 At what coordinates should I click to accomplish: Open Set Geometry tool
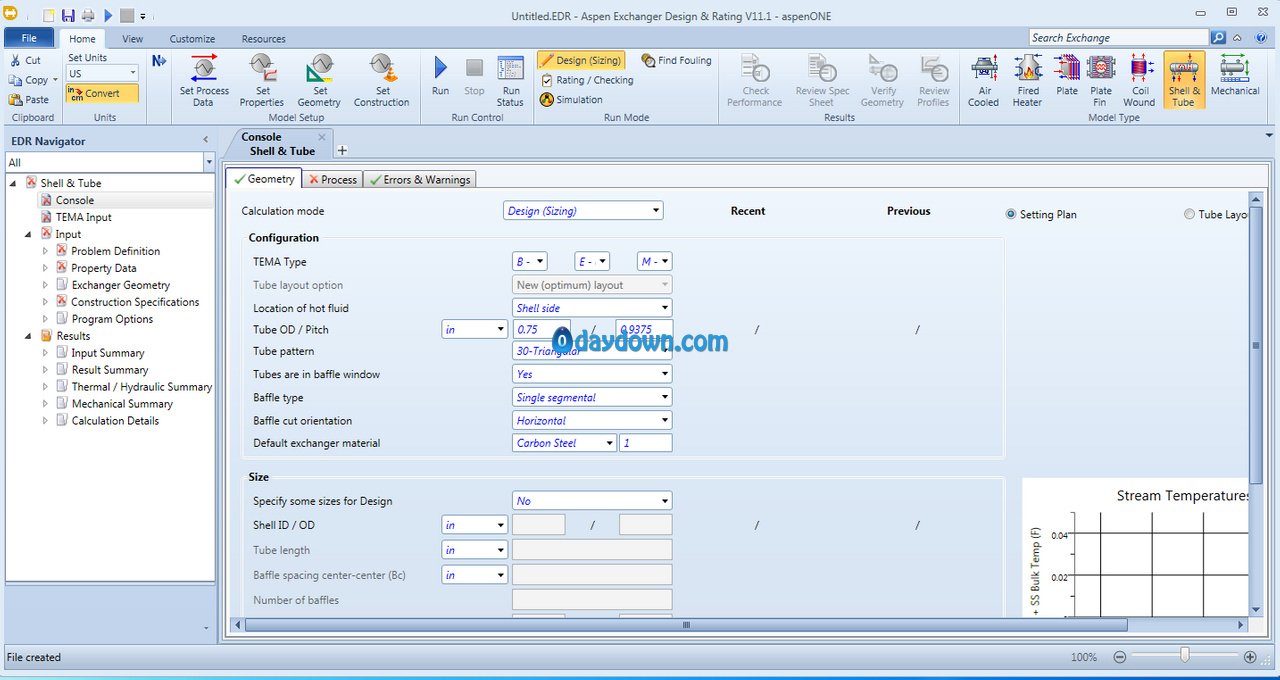click(x=319, y=80)
